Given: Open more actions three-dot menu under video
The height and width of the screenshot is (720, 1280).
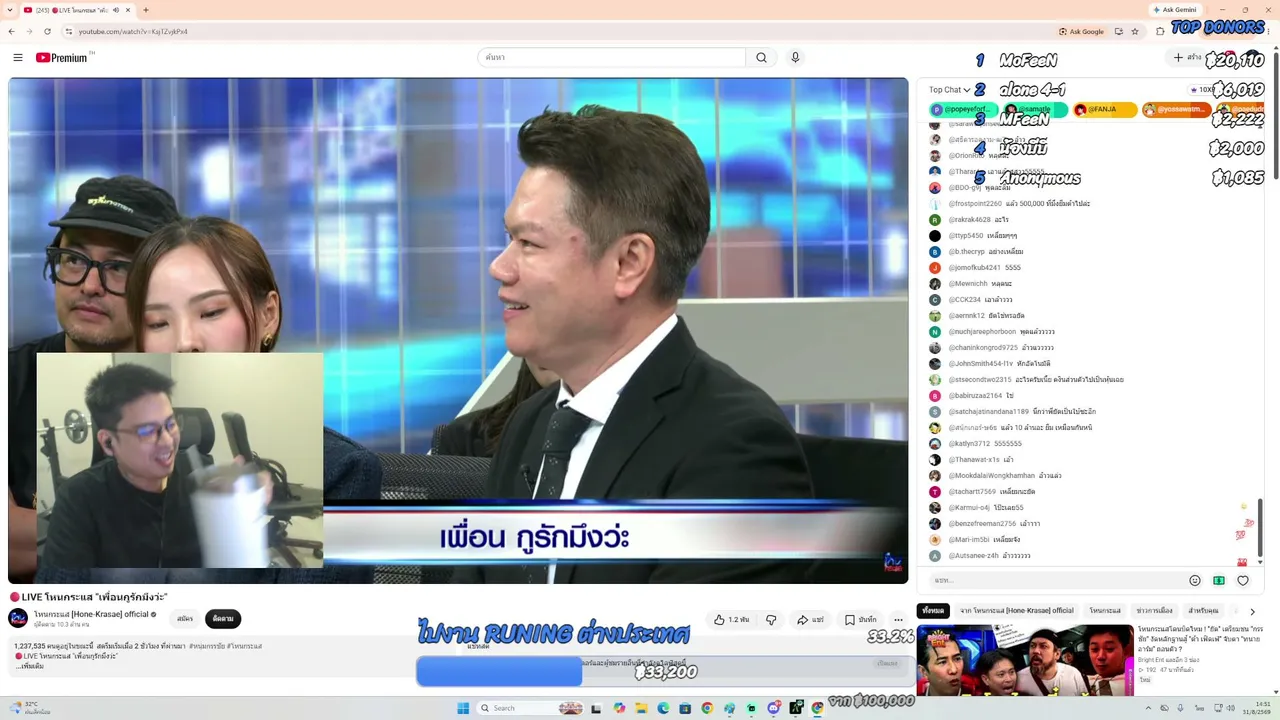Looking at the screenshot, I should point(898,620).
